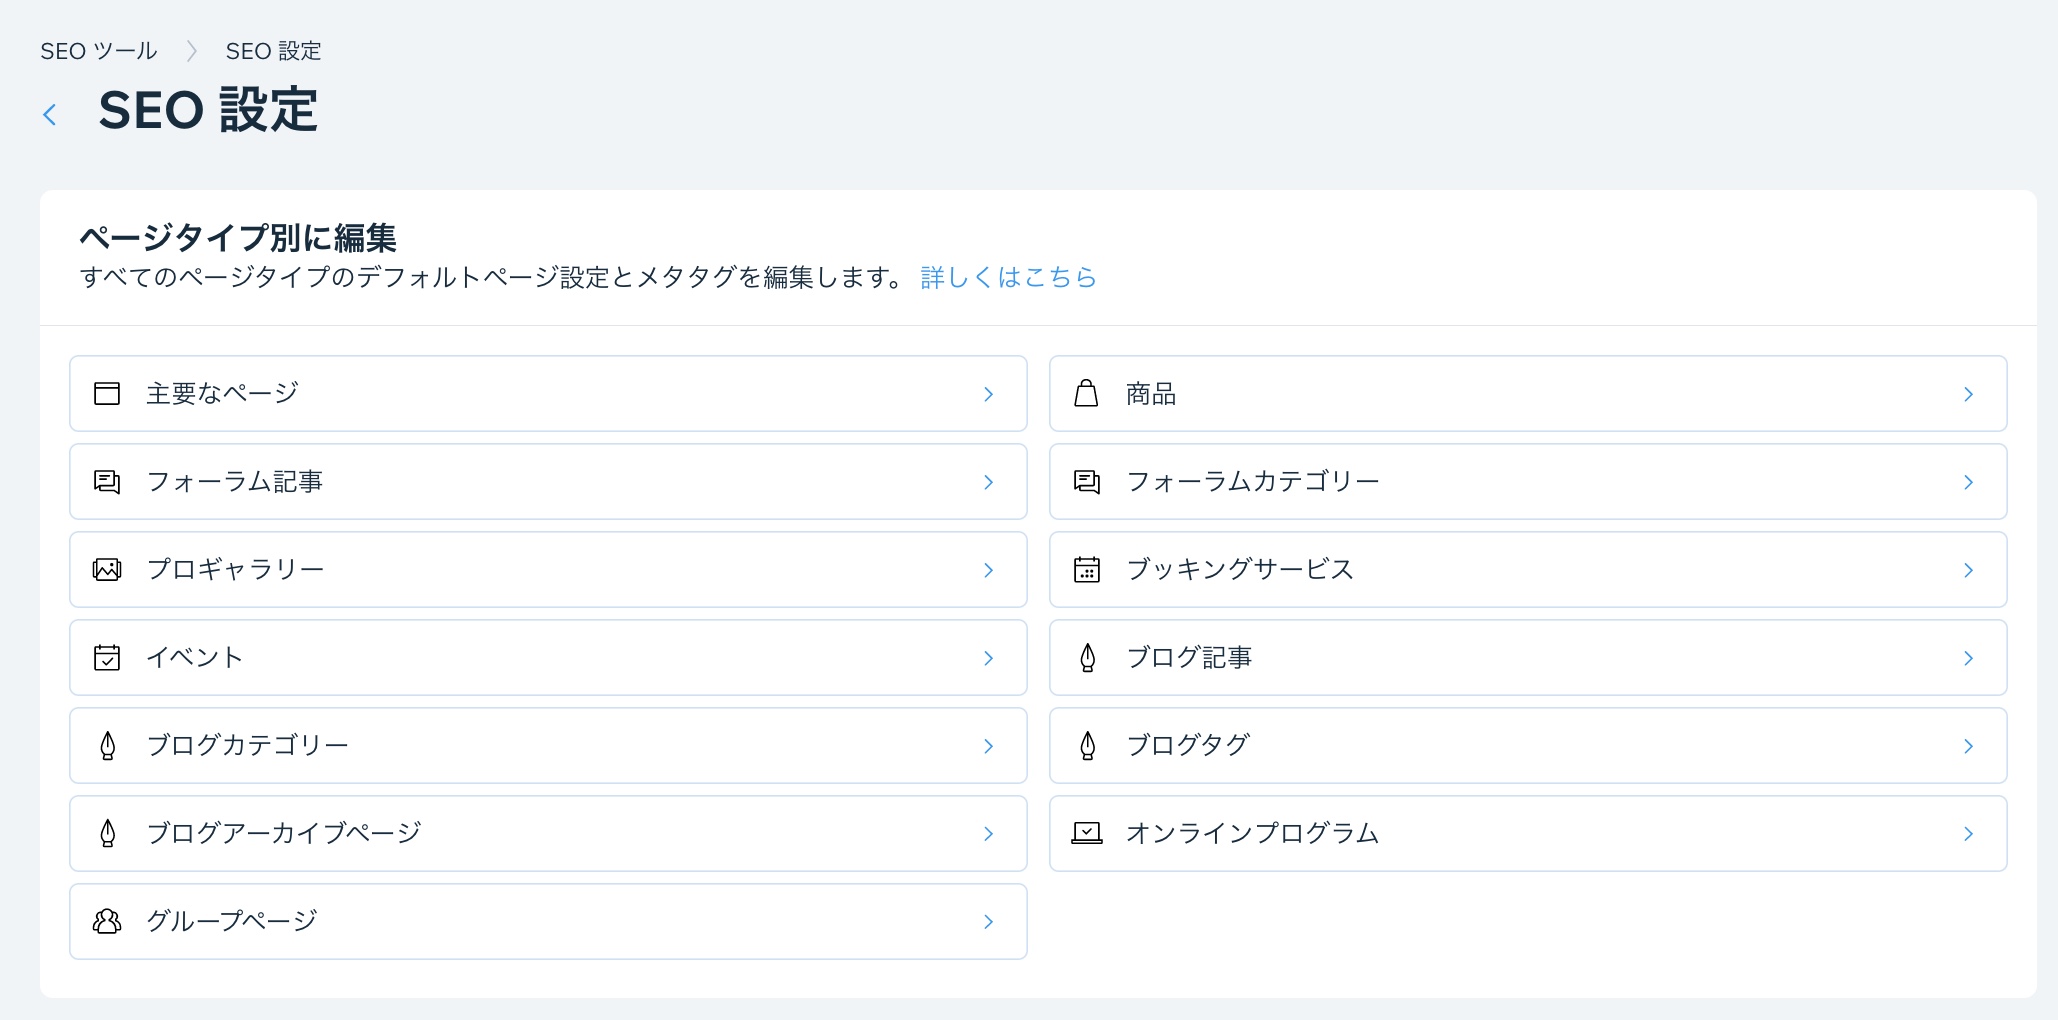The height and width of the screenshot is (1020, 2058).
Task: Click the window icon for 主要なページ
Action: coord(107,394)
